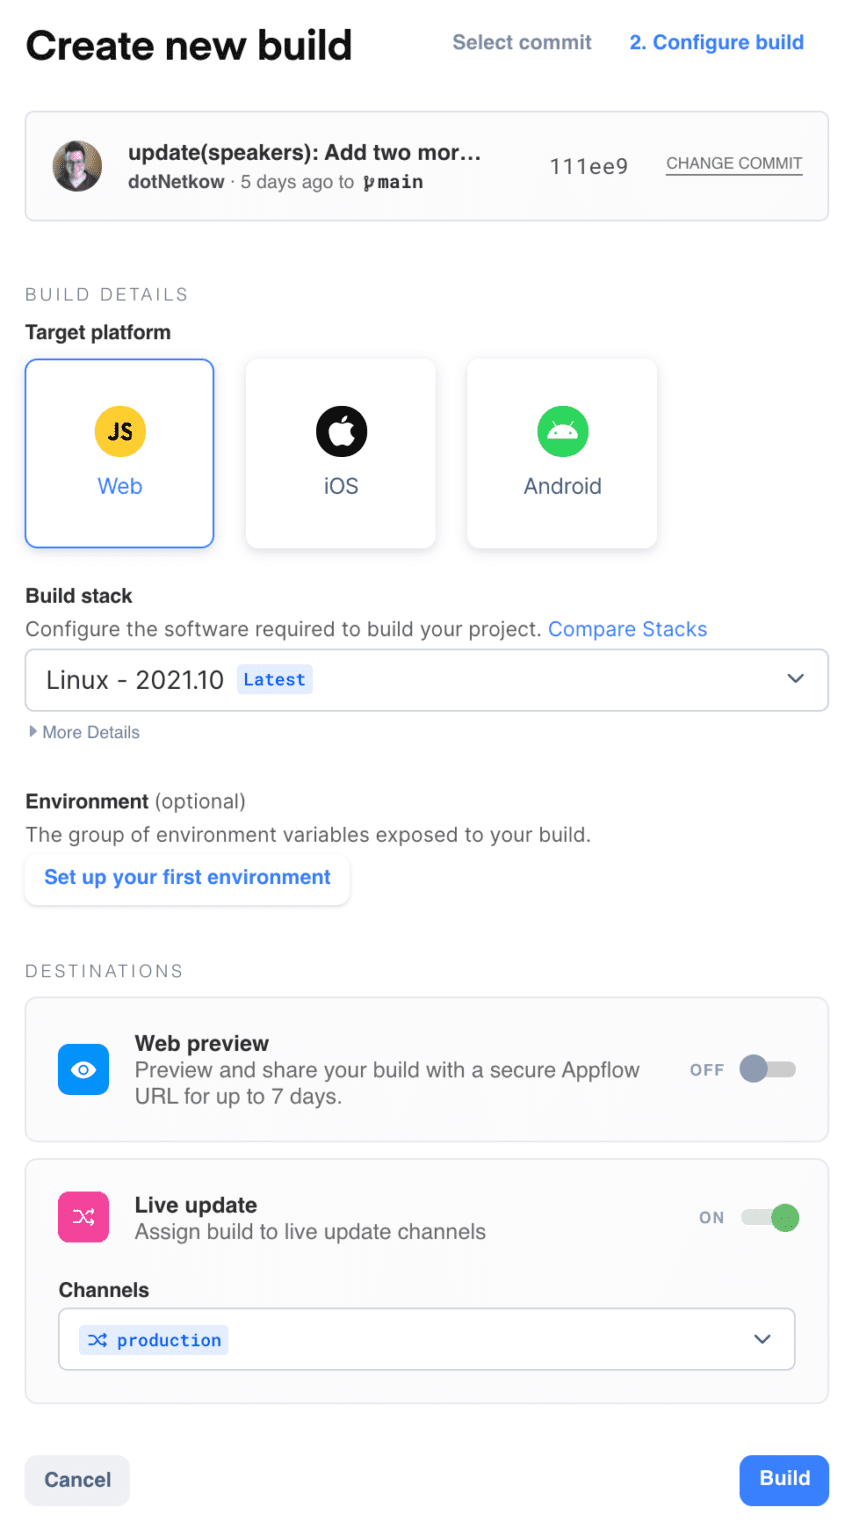852x1536 pixels.
Task: Click the Web preview eye icon
Action: 83,1069
